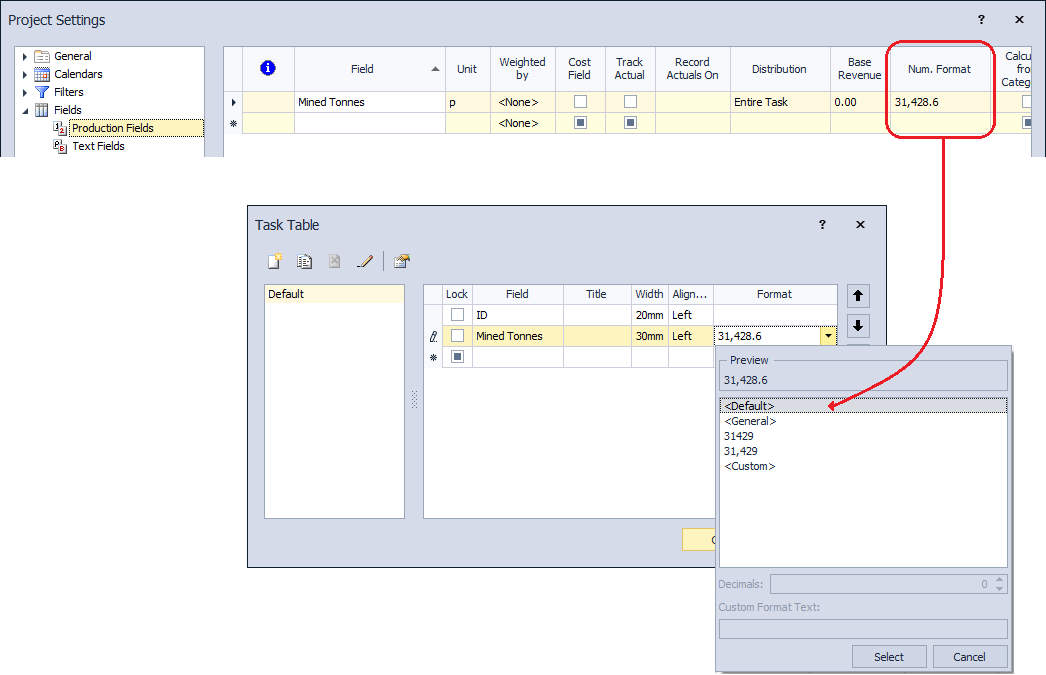Open the Format dropdown for Mined Tonnes

click(827, 337)
